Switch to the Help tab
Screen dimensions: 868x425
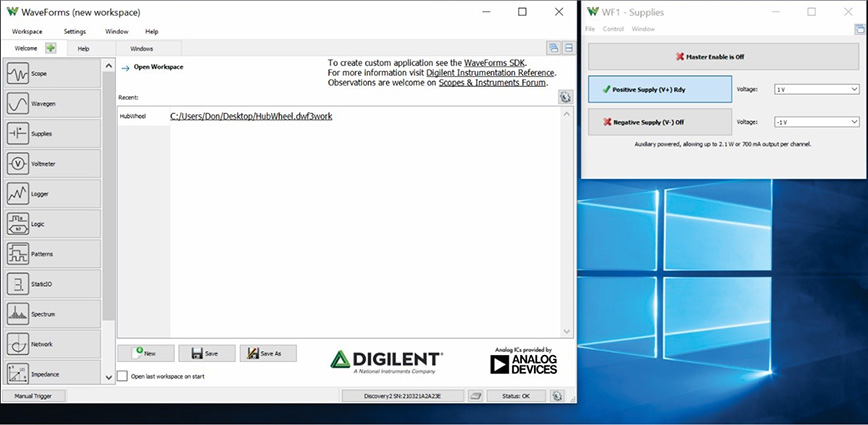pos(83,48)
